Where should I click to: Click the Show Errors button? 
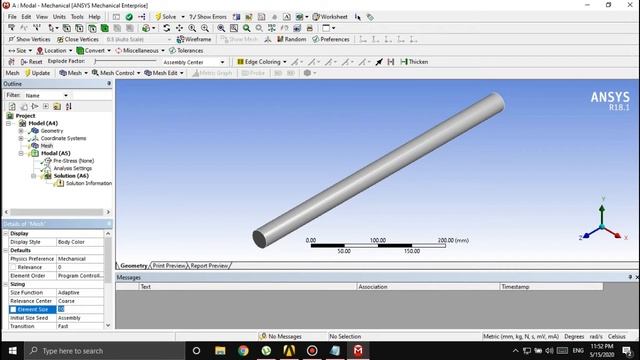pyautogui.click(x=207, y=17)
